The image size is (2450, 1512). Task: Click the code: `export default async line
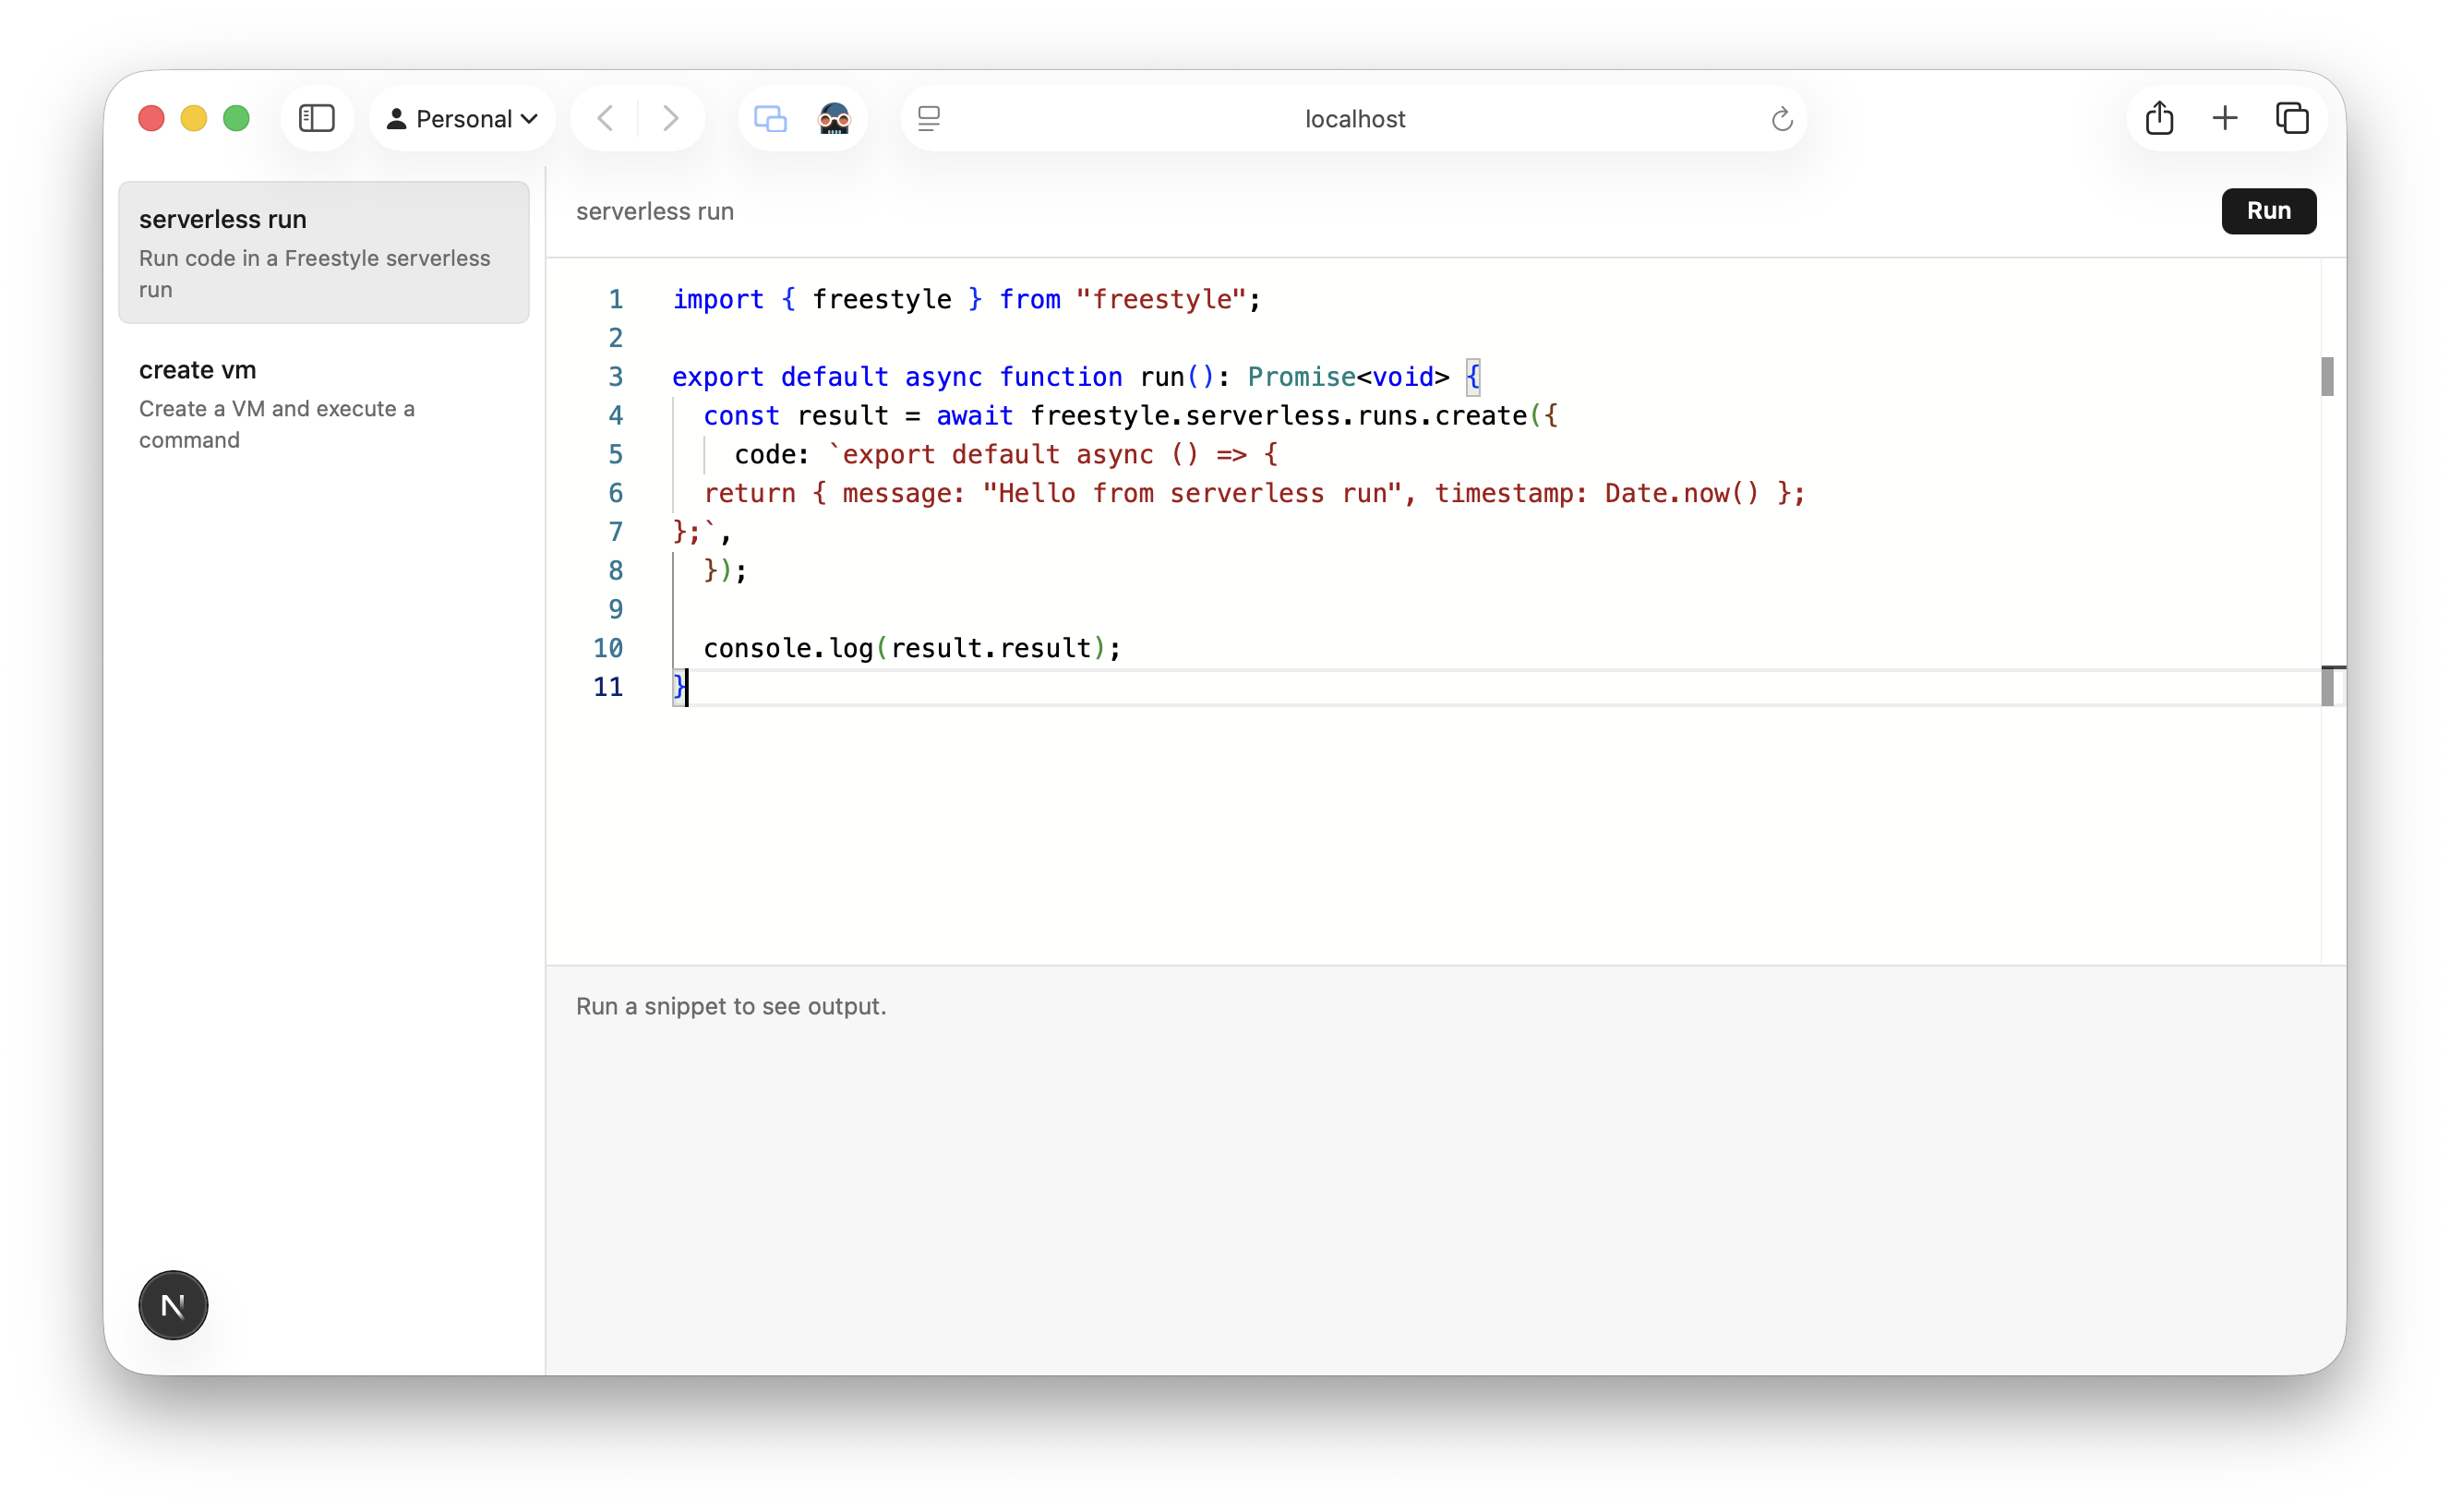coord(1006,454)
